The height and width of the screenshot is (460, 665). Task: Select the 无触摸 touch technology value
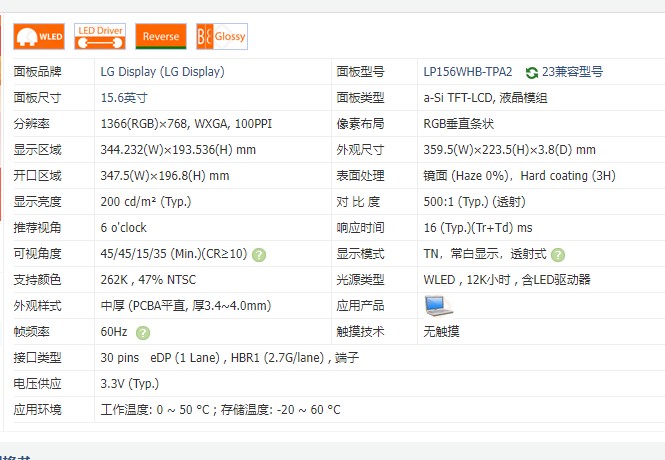point(441,332)
